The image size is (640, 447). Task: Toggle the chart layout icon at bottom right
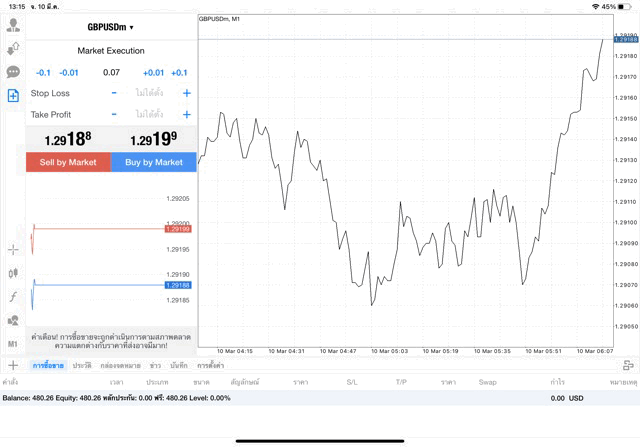coord(628,366)
